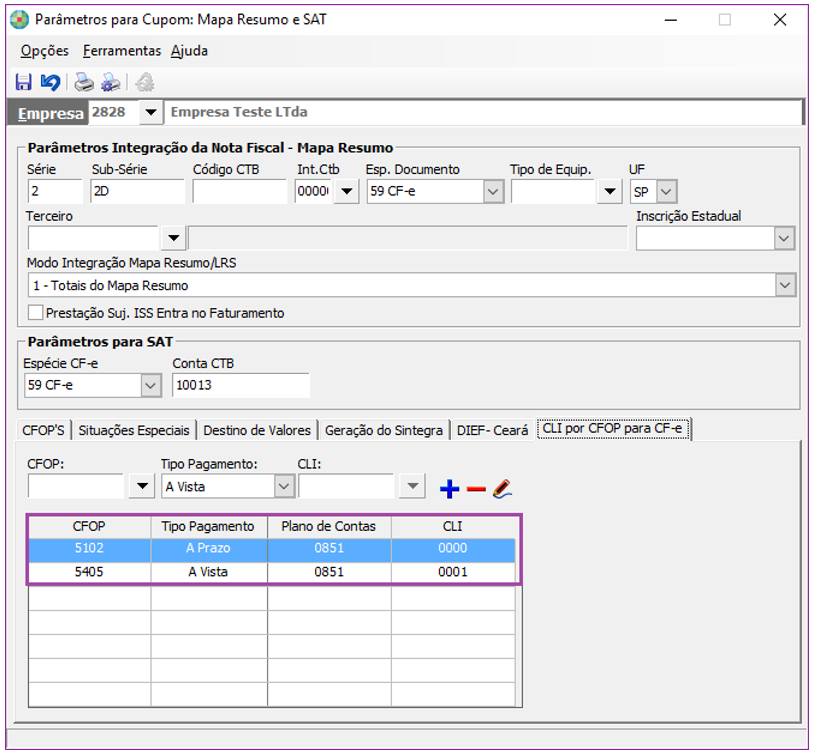Open the Terceiro dropdown arrow
This screenshot has height=756, width=816.
[x=174, y=238]
